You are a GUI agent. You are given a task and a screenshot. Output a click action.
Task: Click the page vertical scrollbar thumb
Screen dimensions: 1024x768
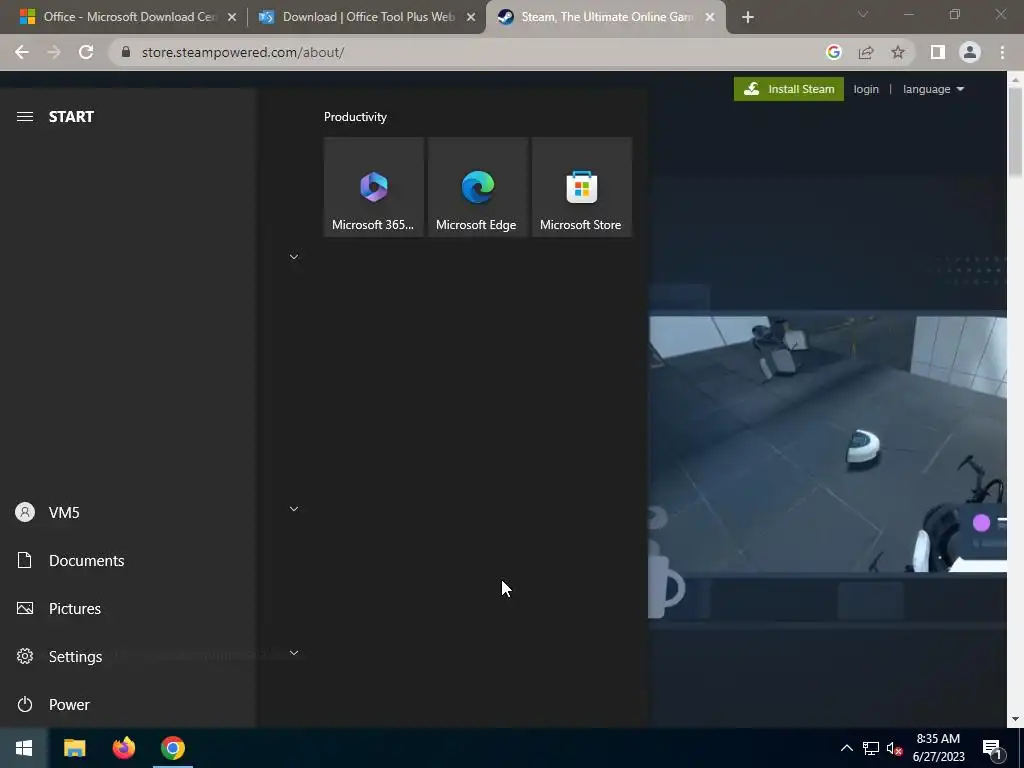click(1015, 131)
